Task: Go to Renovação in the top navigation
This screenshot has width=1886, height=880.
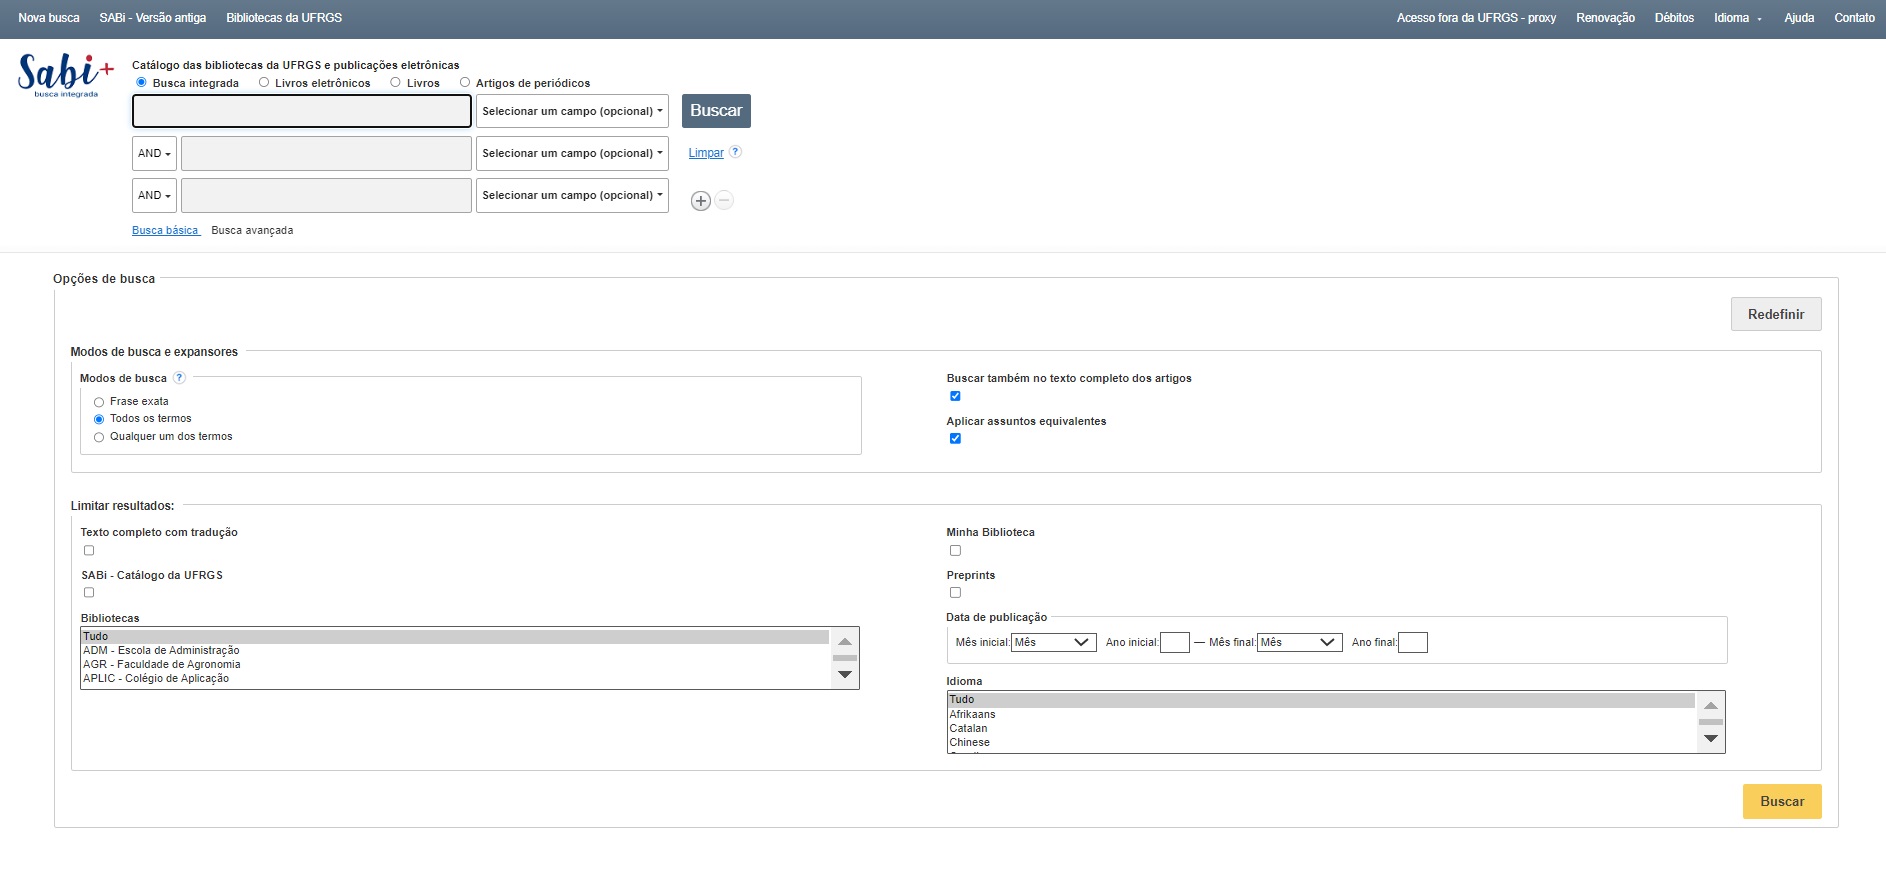Action: click(1605, 18)
